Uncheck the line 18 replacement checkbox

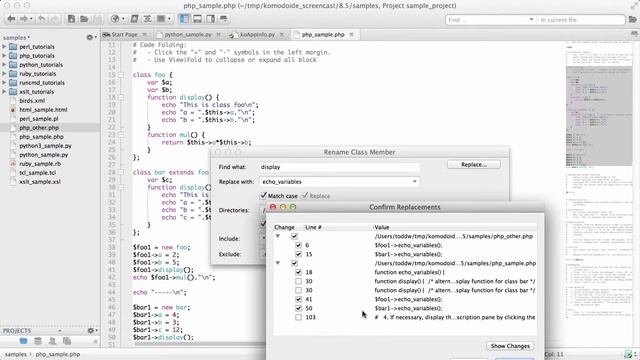click(x=298, y=272)
